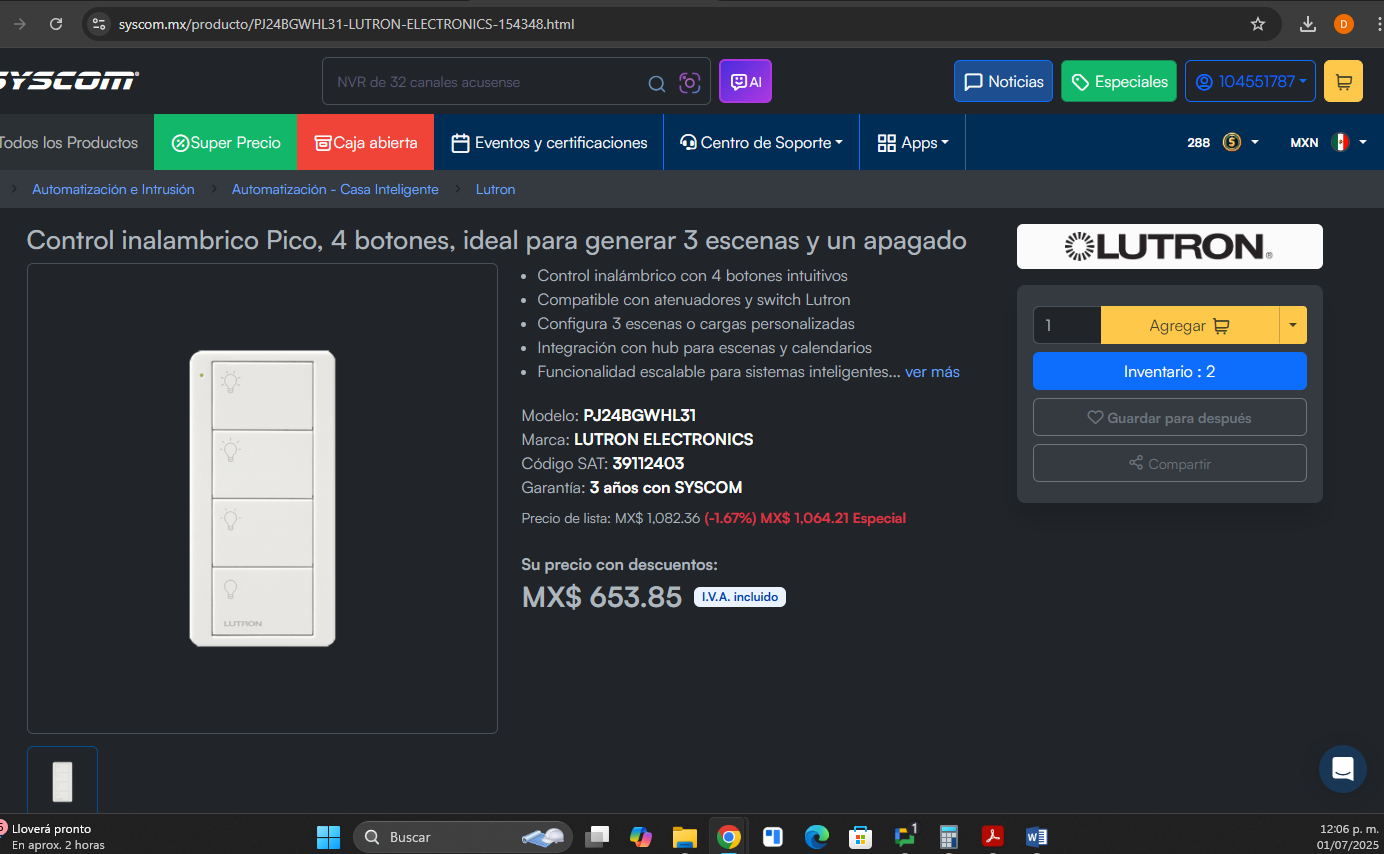The width and height of the screenshot is (1384, 854).
Task: Open the Noticias button
Action: pos(1003,82)
